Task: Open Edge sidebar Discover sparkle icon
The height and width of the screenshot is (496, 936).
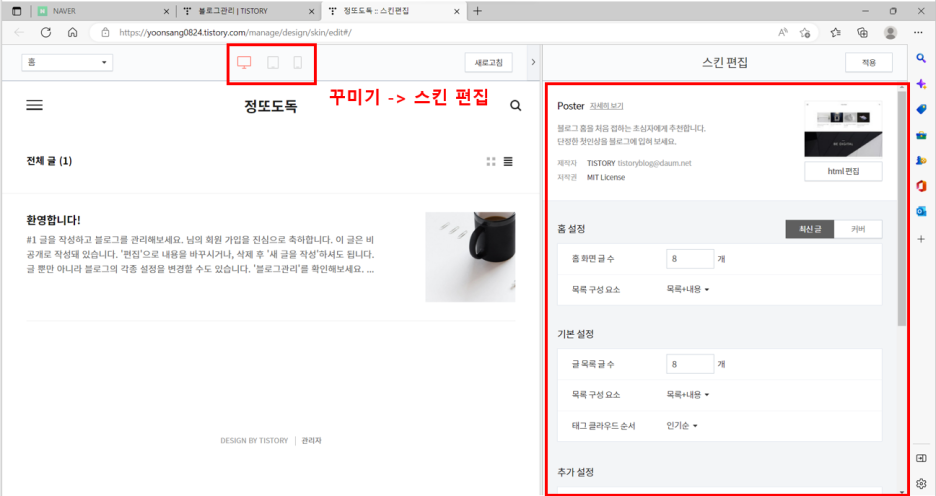Action: 921,84
